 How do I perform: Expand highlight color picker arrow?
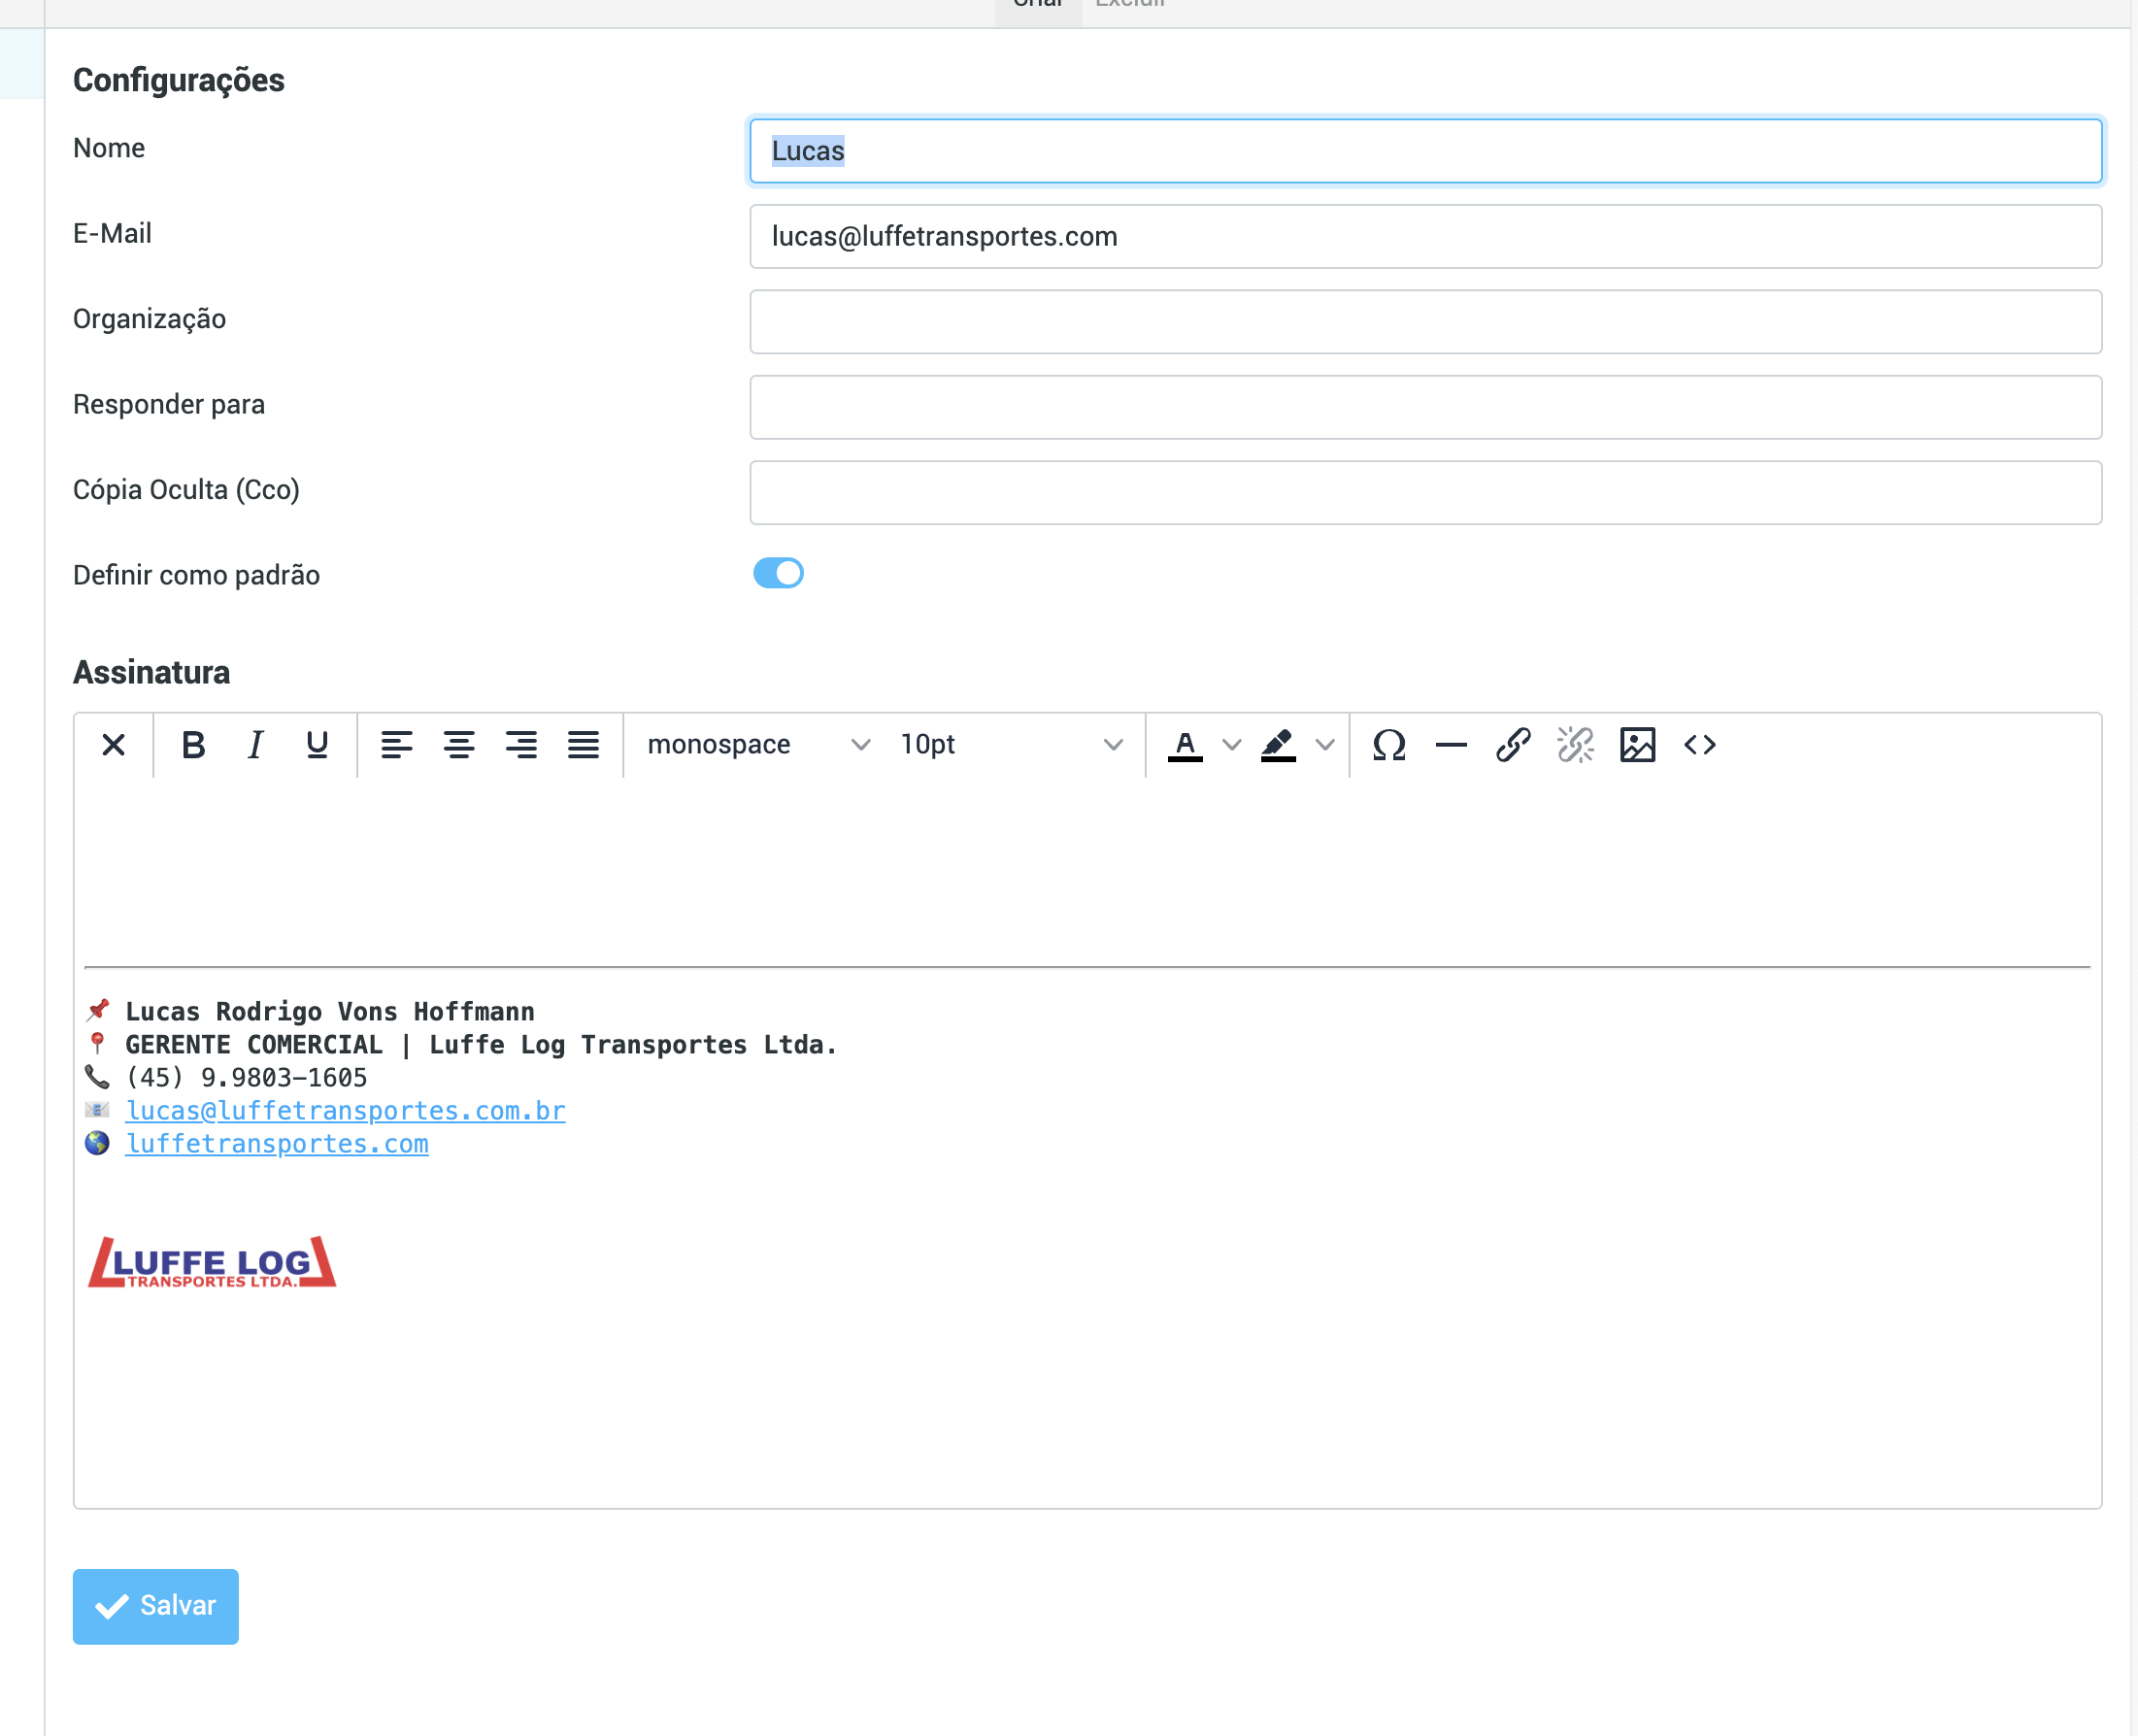click(1325, 745)
